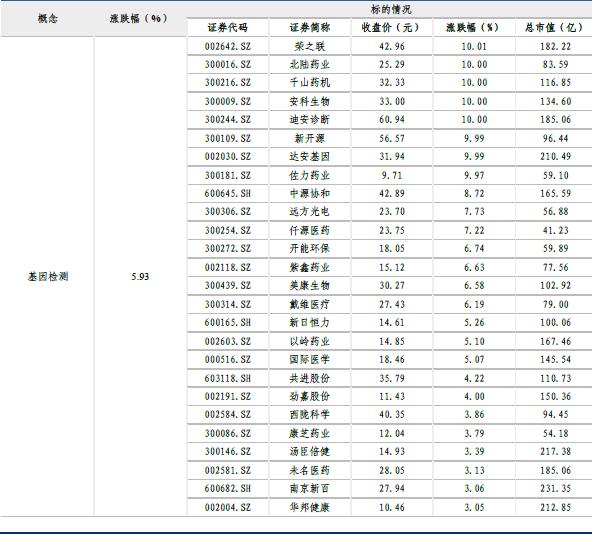Click the 华邦健康 stock name
The height and width of the screenshot is (534, 592).
point(310,507)
